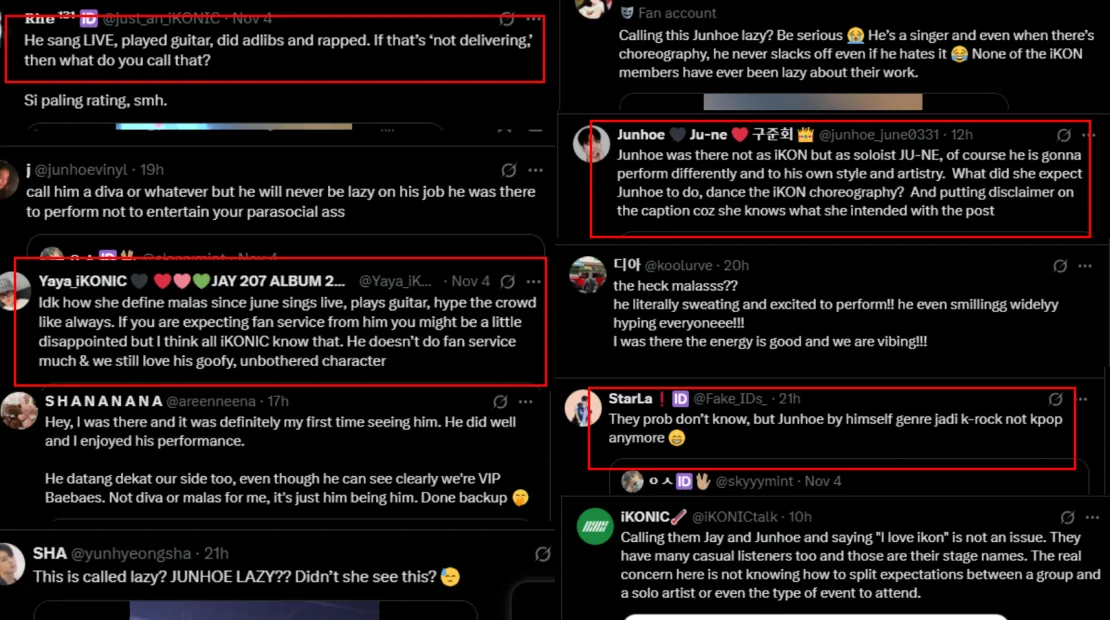Click the Grok icon on StarLa's post

click(1056, 399)
